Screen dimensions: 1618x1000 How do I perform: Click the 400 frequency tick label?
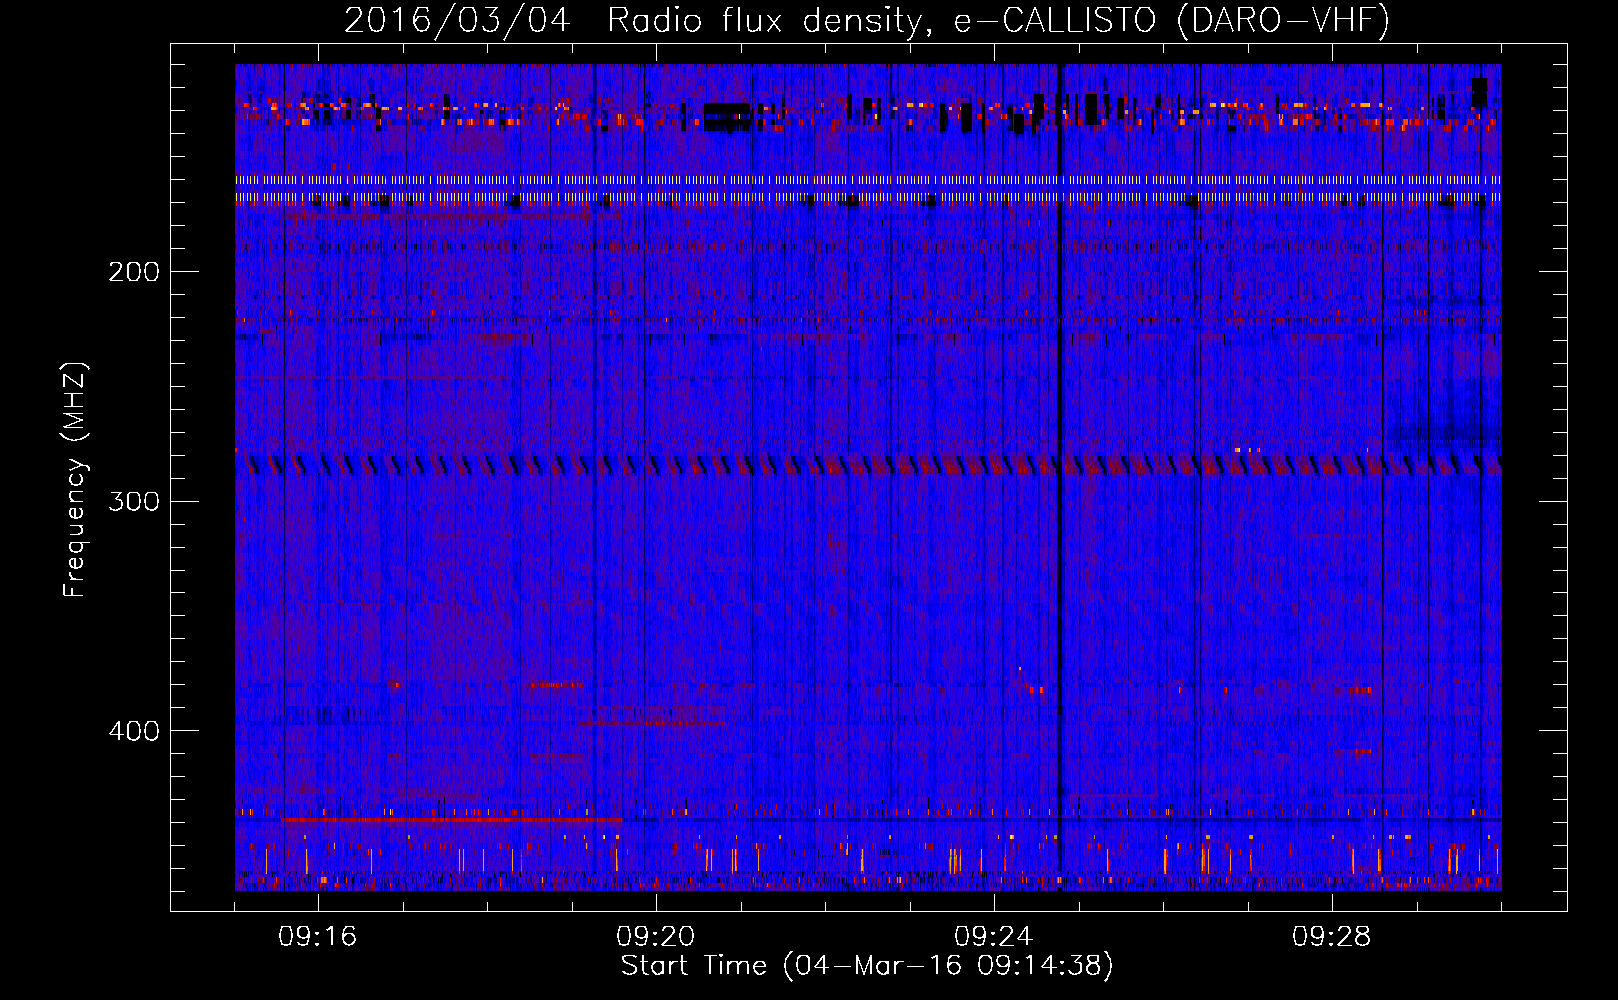coord(134,731)
